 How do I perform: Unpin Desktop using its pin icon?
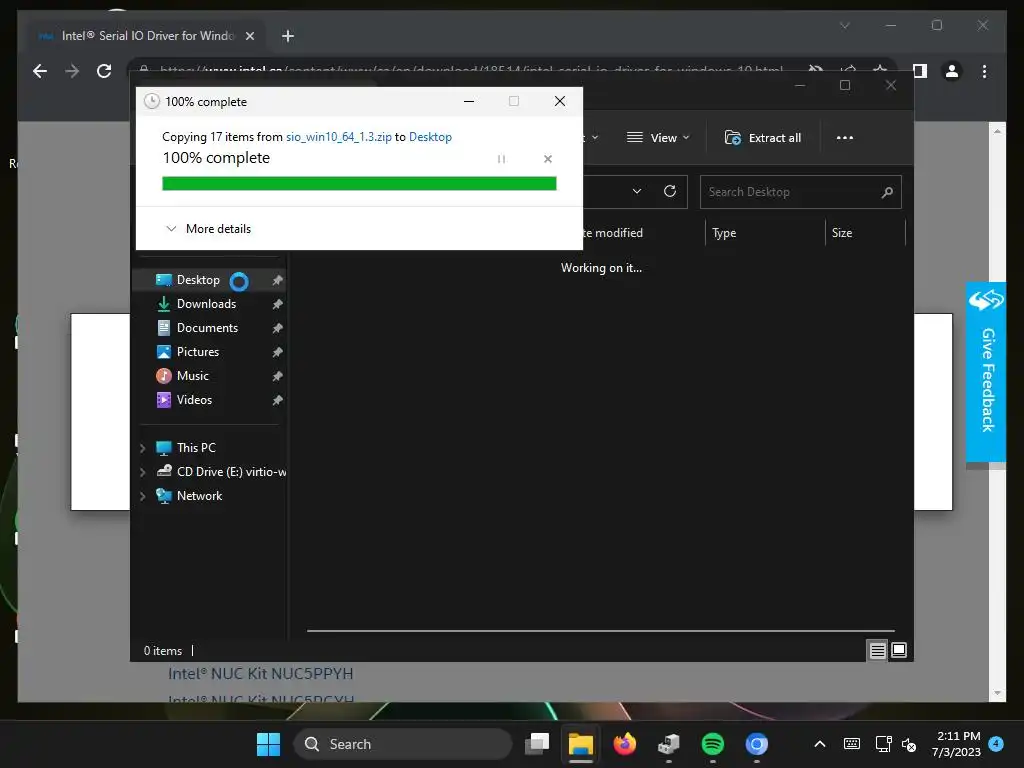click(278, 280)
